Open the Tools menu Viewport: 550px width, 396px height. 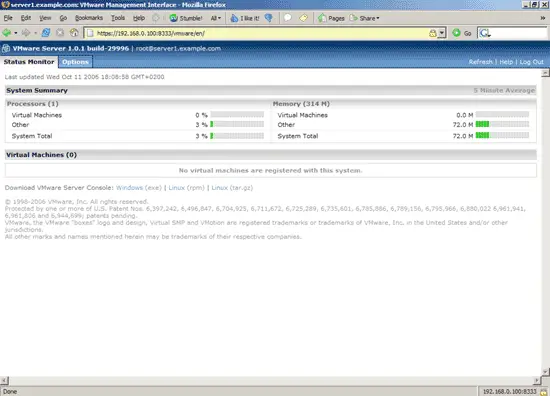click(118, 18)
